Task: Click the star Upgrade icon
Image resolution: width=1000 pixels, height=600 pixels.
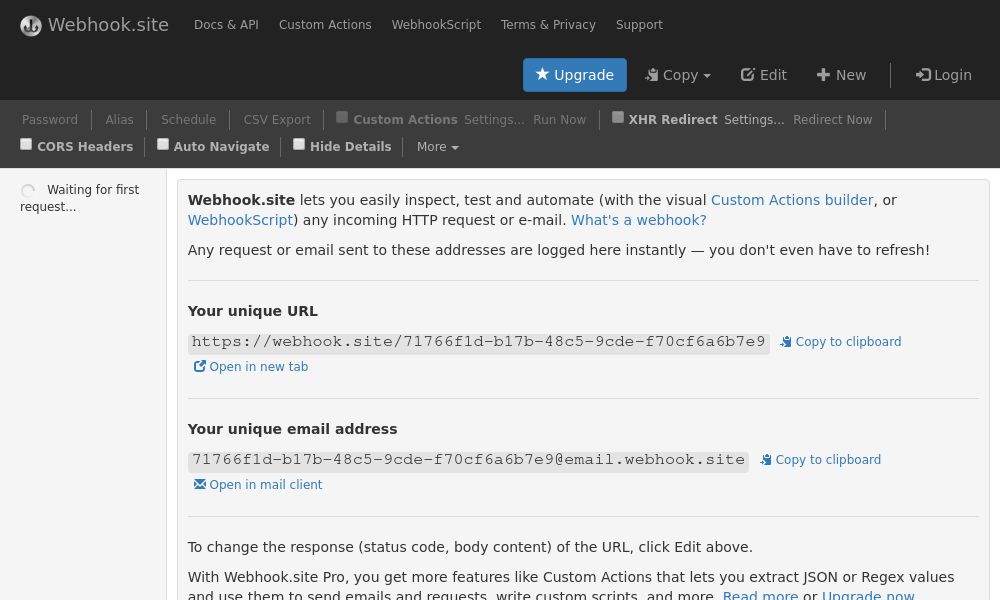Action: coord(543,75)
